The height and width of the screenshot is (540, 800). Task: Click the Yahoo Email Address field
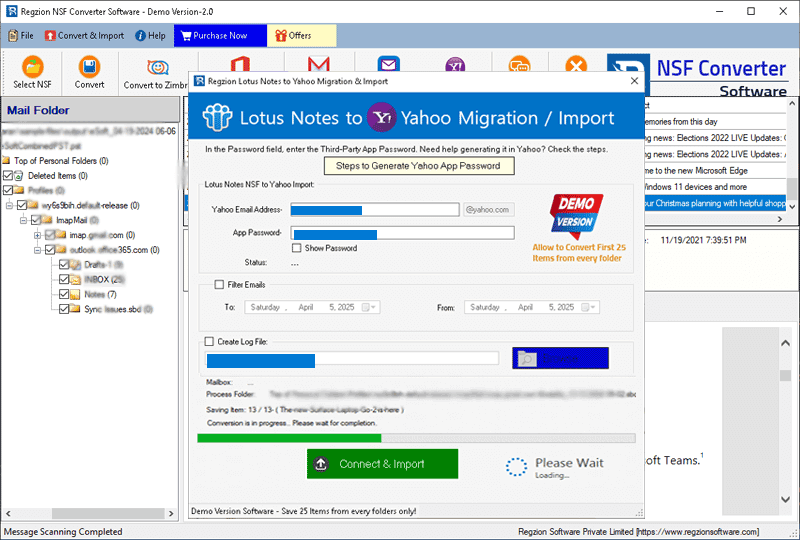375,210
